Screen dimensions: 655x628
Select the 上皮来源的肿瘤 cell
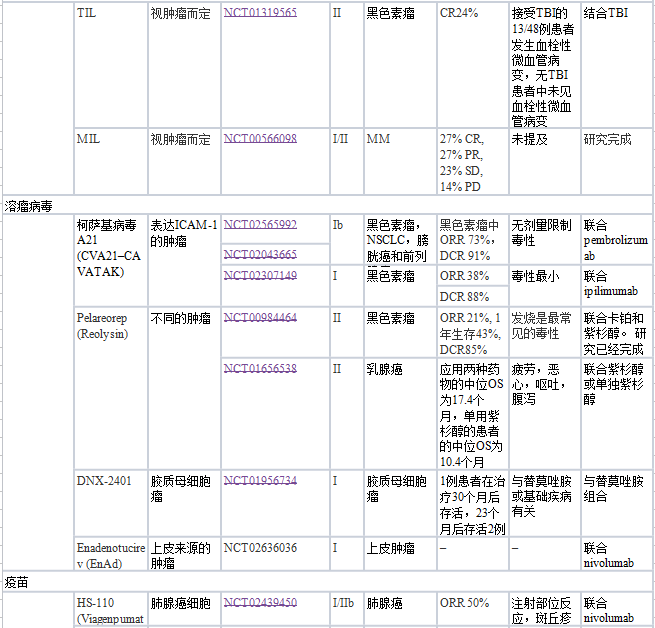pos(184,554)
